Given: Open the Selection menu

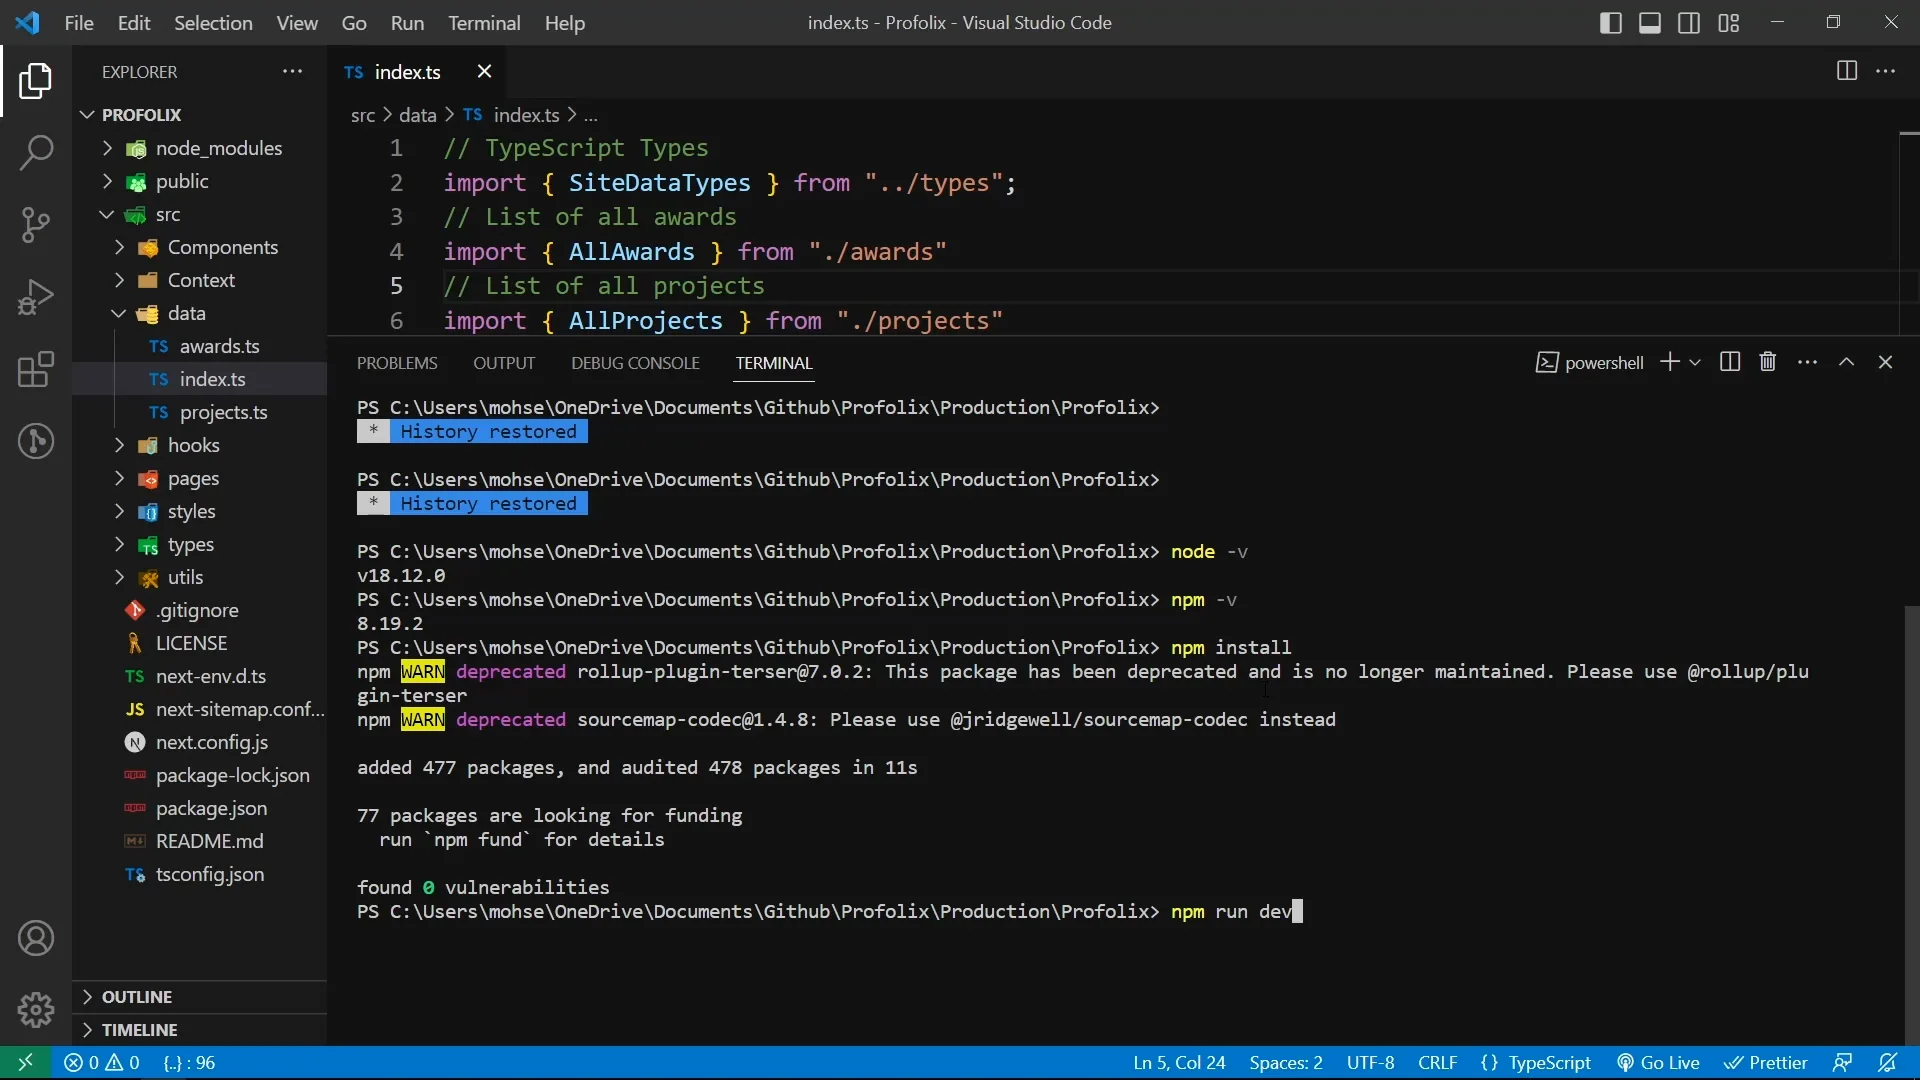Looking at the screenshot, I should tap(213, 23).
